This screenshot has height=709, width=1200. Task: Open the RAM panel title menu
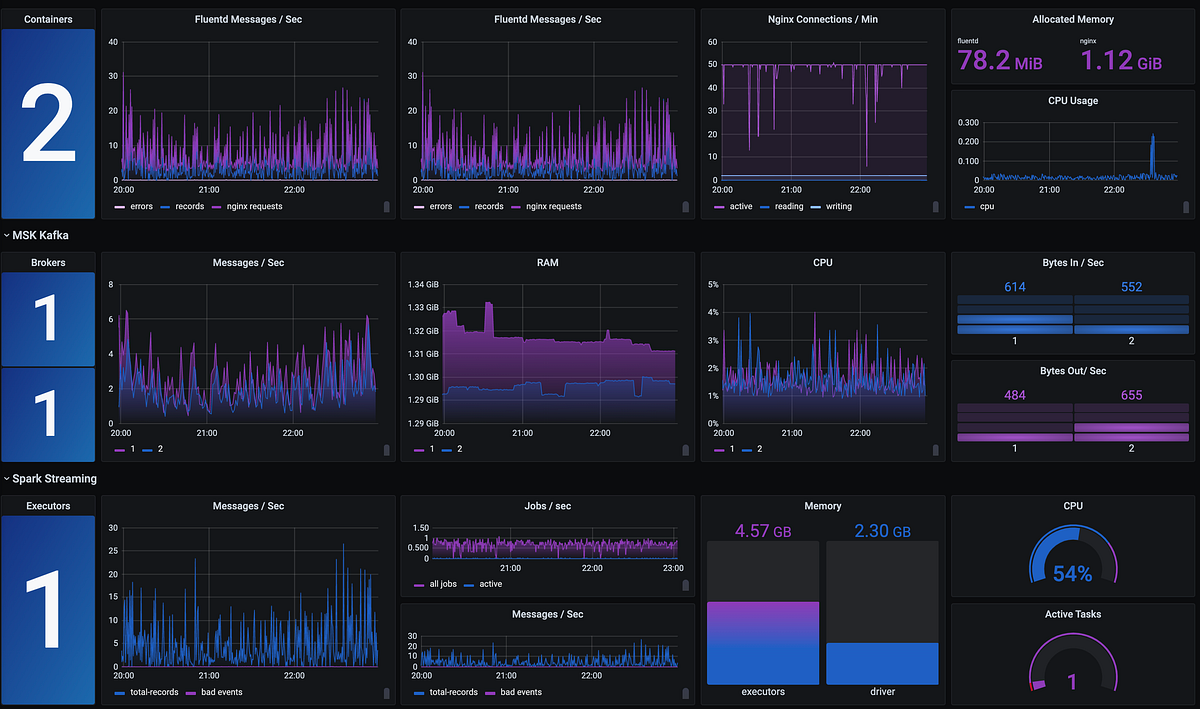(547, 262)
